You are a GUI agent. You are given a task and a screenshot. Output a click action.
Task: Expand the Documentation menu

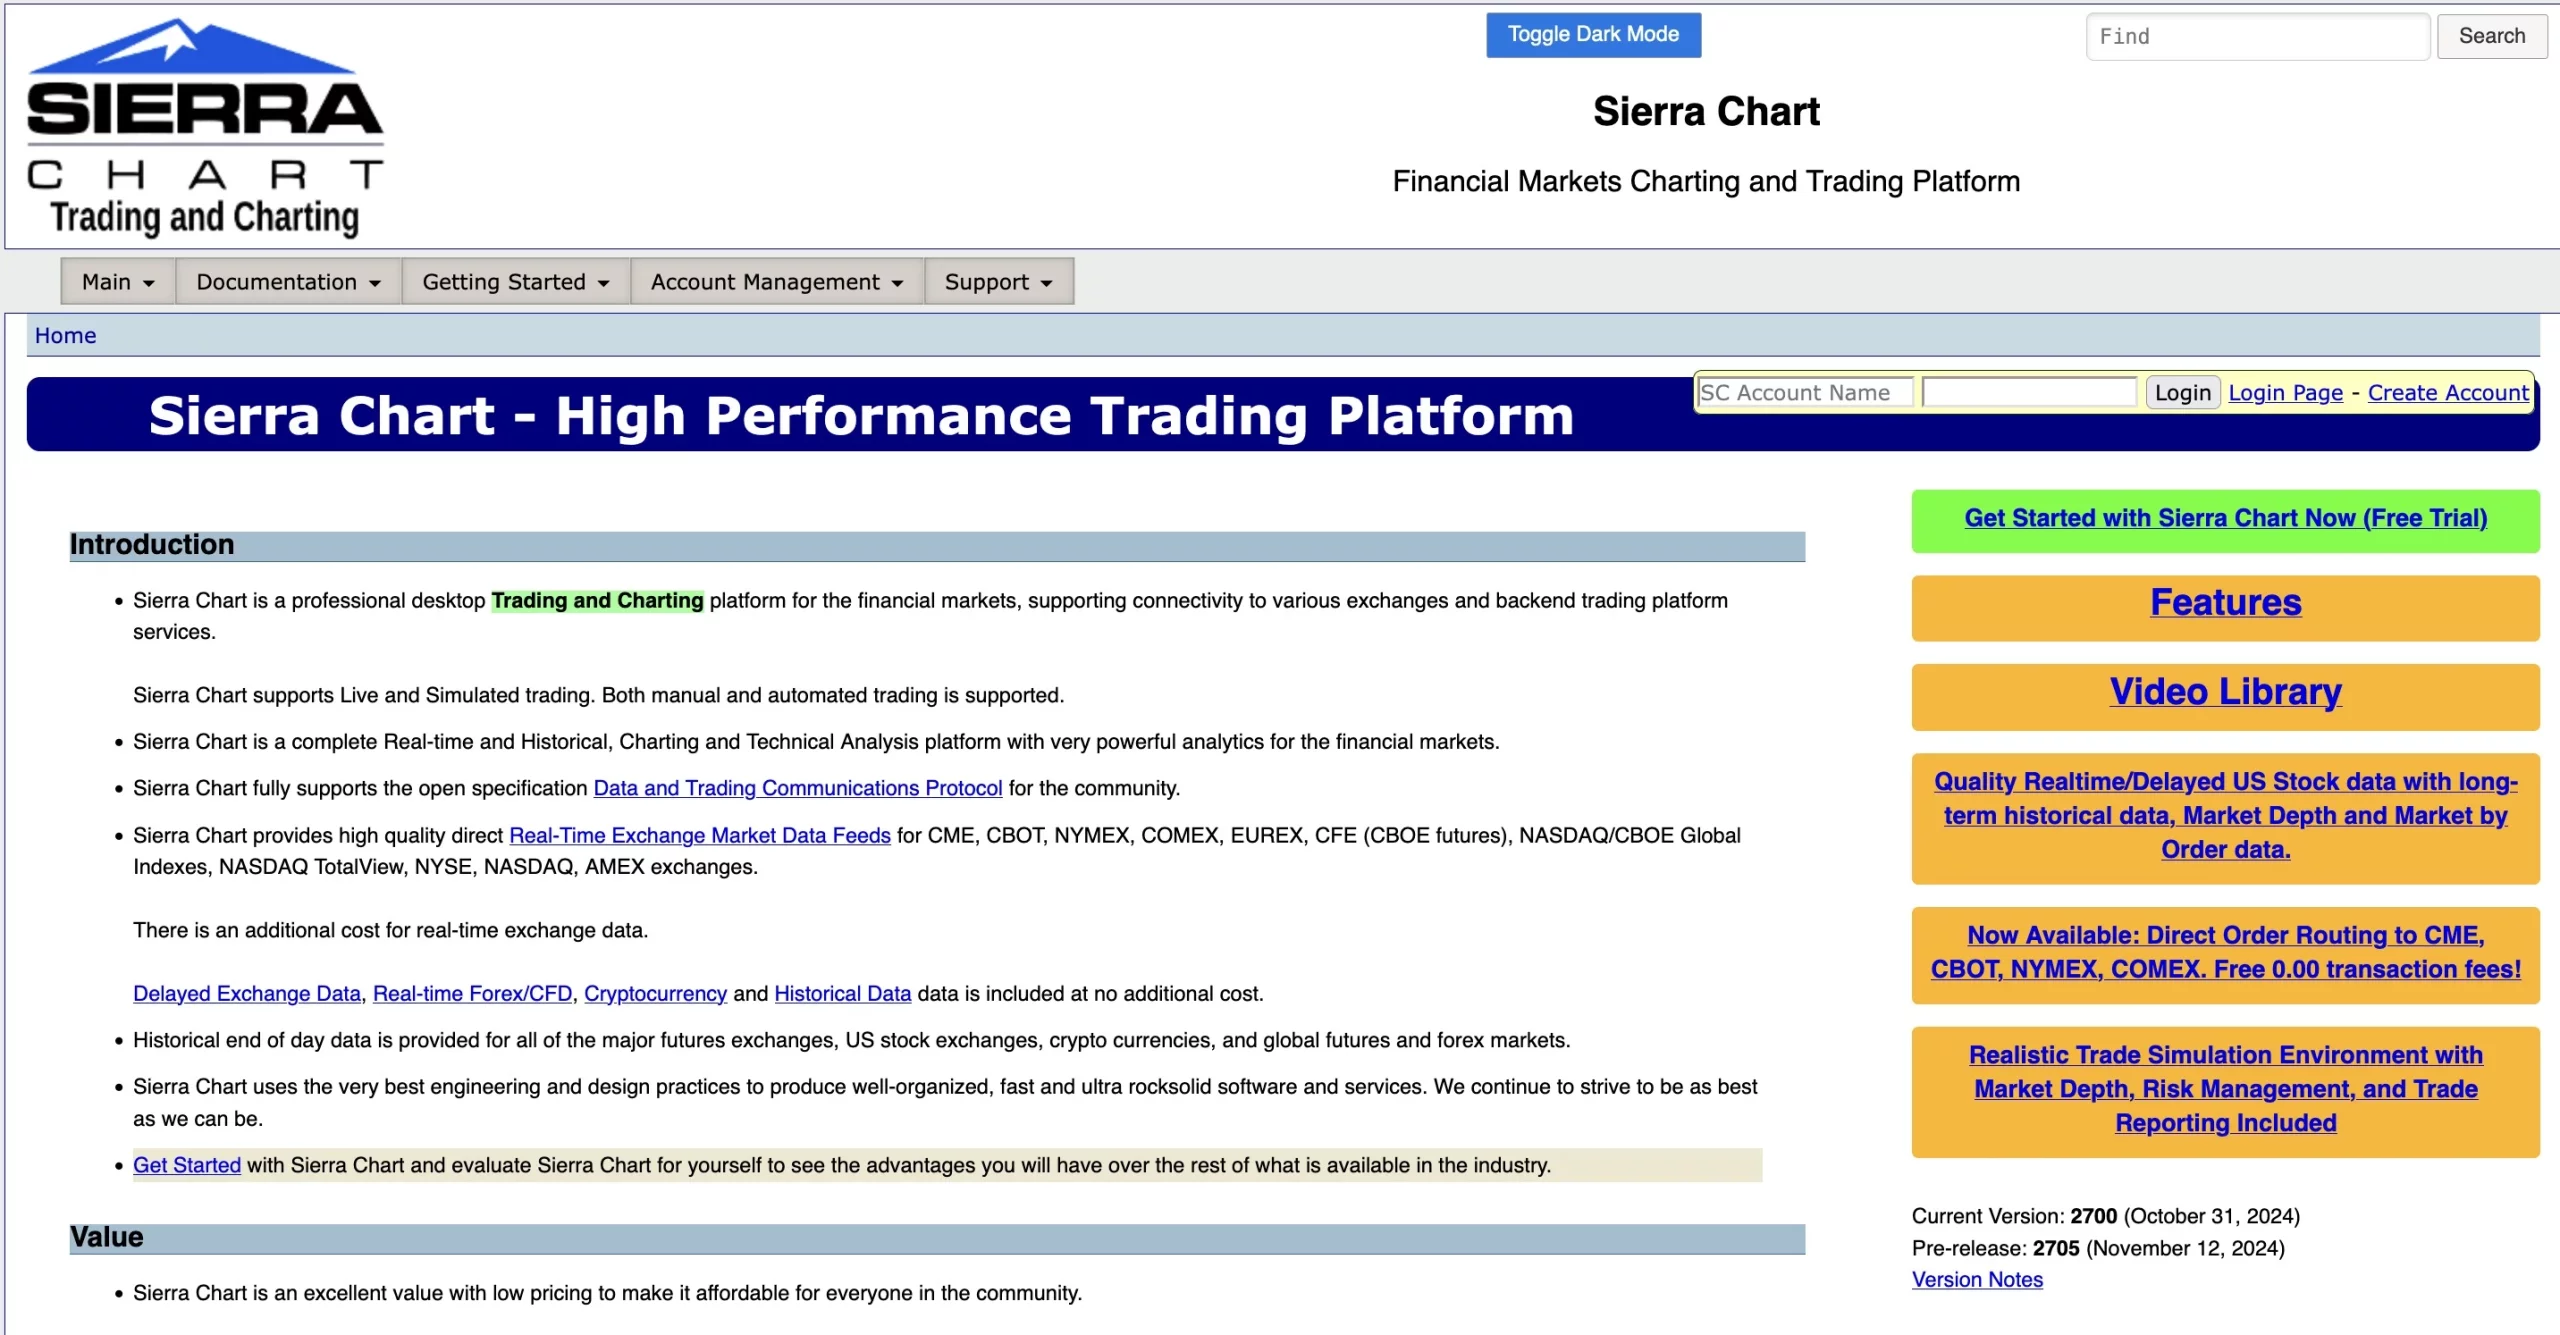point(288,282)
